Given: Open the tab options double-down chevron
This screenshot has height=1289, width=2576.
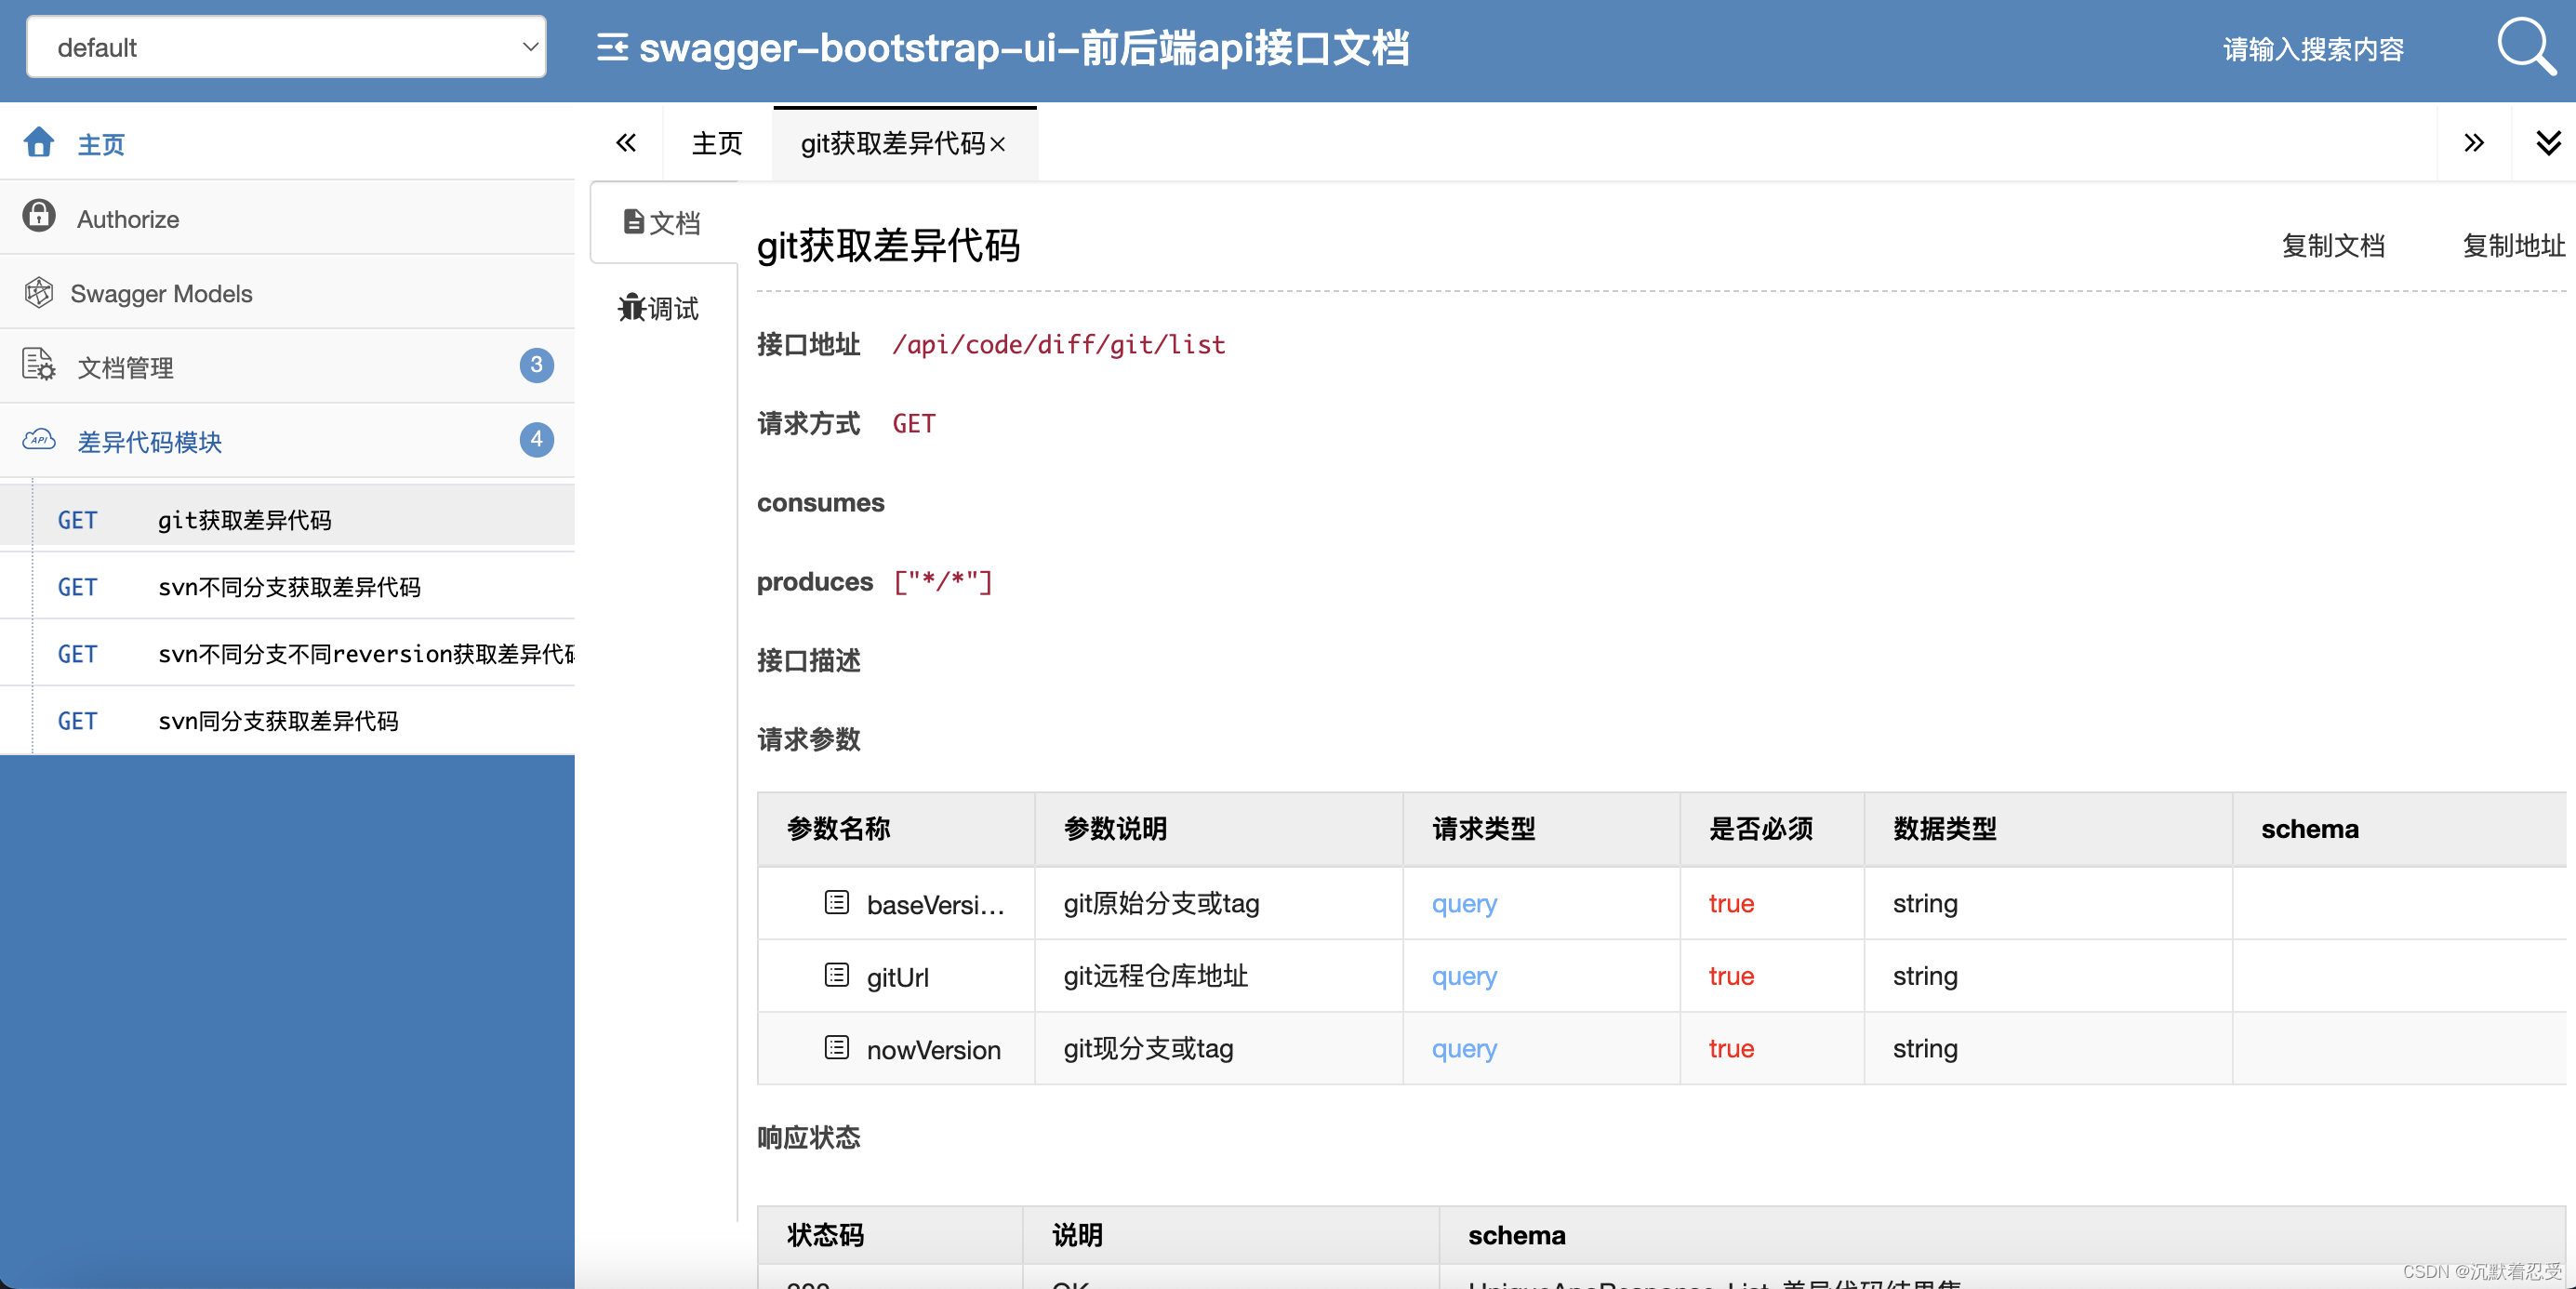Looking at the screenshot, I should [2548, 142].
